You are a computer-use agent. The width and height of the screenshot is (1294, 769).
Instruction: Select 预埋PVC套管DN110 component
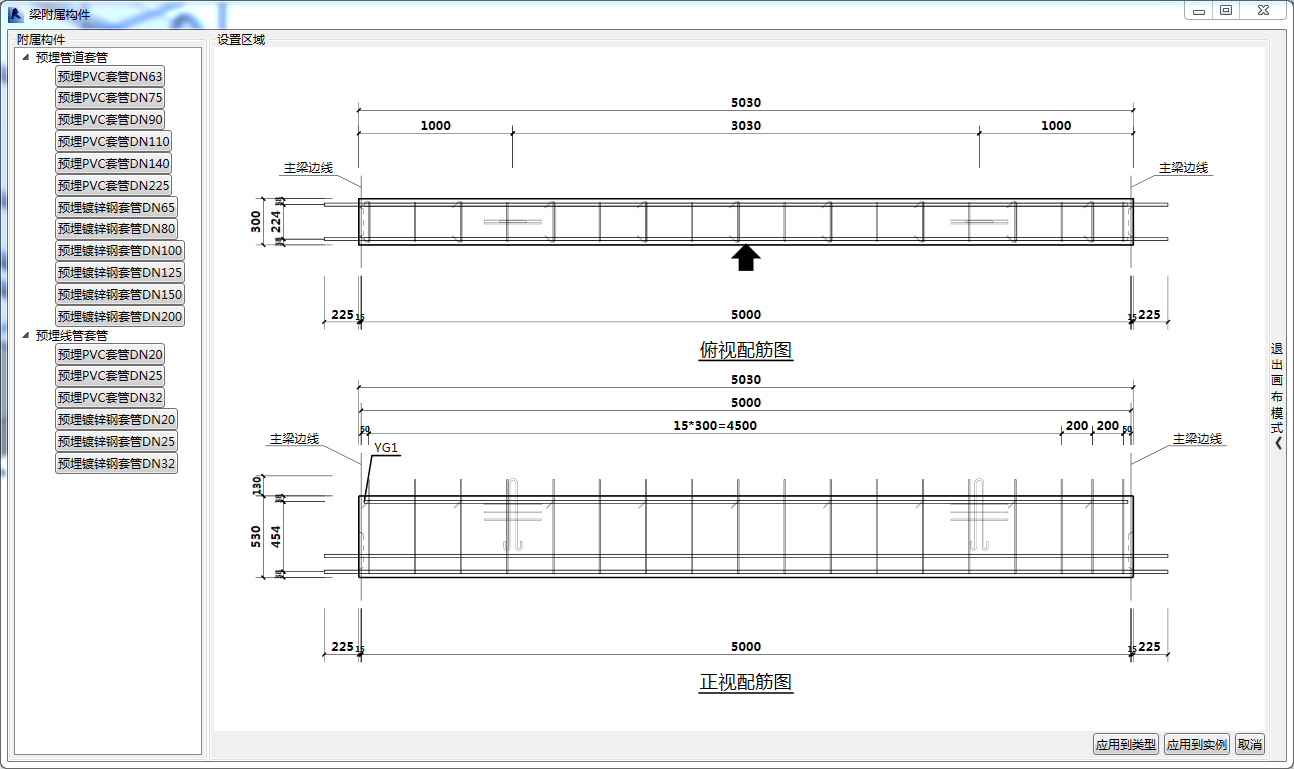point(114,141)
